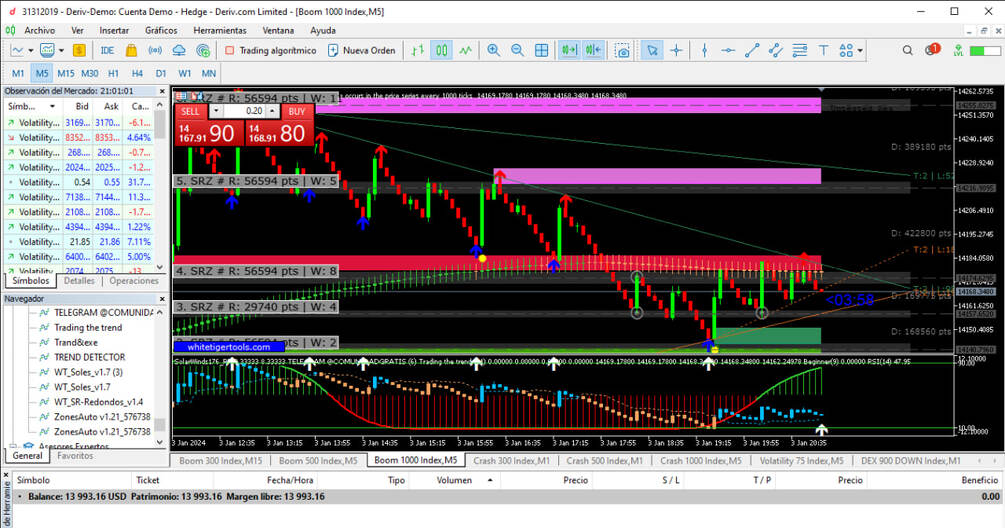The width and height of the screenshot is (1005, 528).
Task: Increase lot volume with up stepper
Action: [x=272, y=111]
